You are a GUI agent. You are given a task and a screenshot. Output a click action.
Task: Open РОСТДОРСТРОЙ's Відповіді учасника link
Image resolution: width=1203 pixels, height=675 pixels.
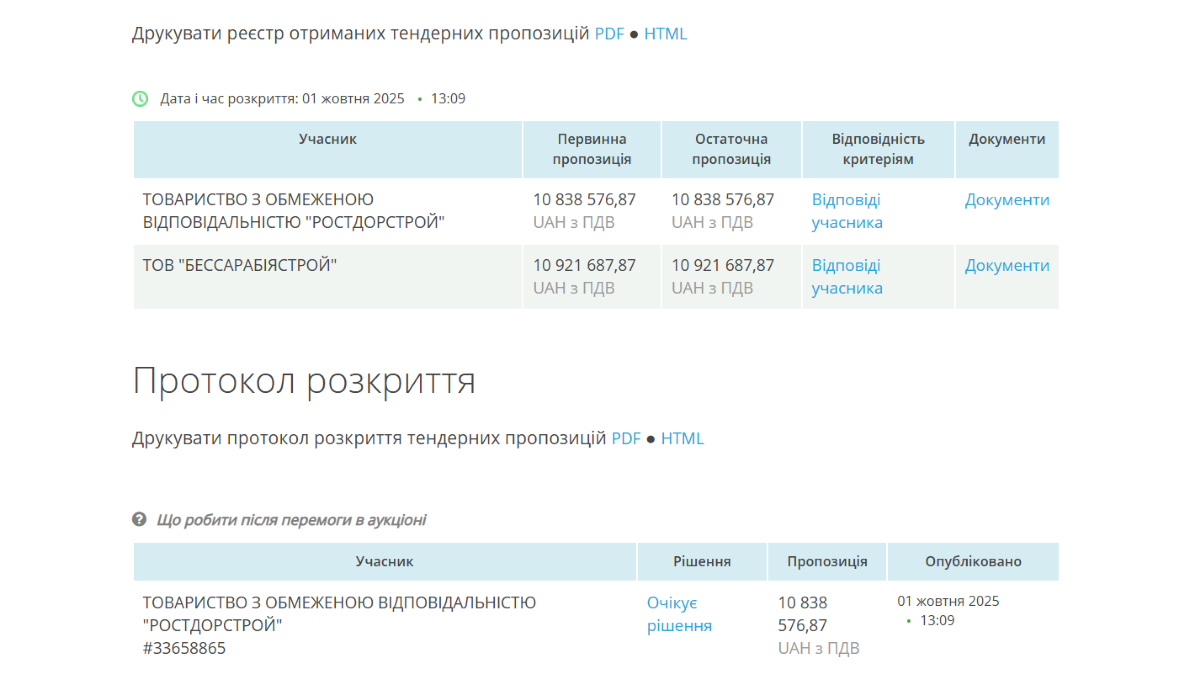click(x=846, y=211)
